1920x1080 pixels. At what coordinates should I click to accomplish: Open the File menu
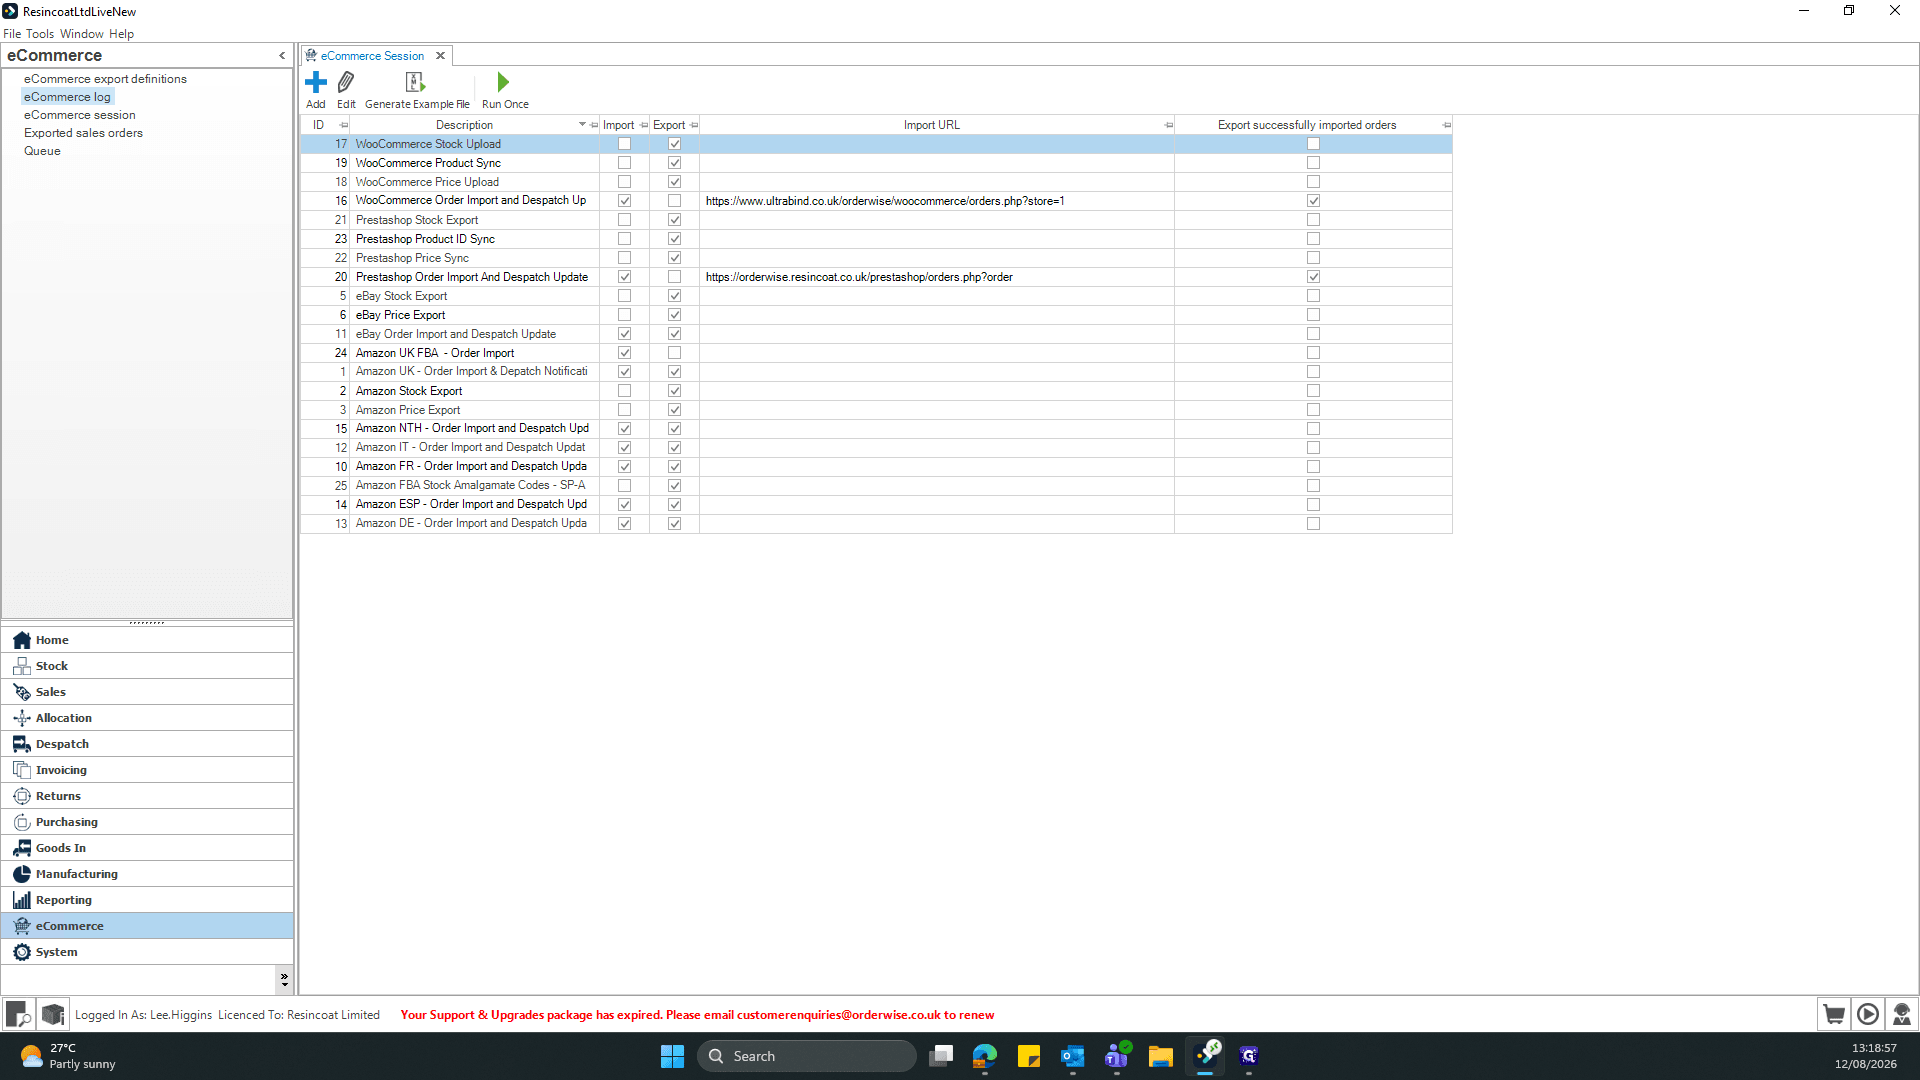pos(12,34)
